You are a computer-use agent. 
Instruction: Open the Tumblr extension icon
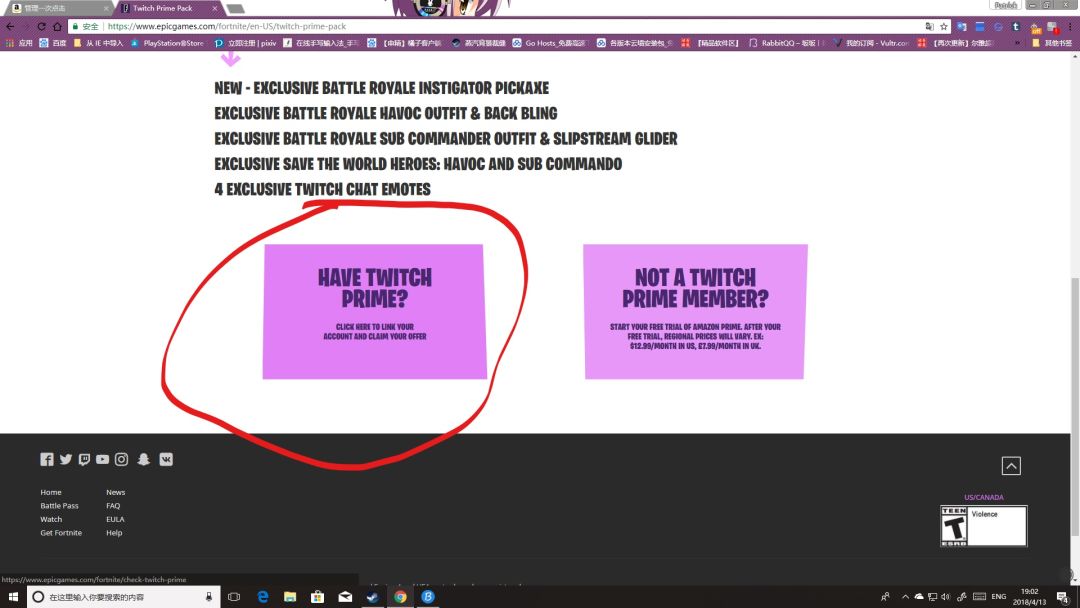pos(1016,26)
